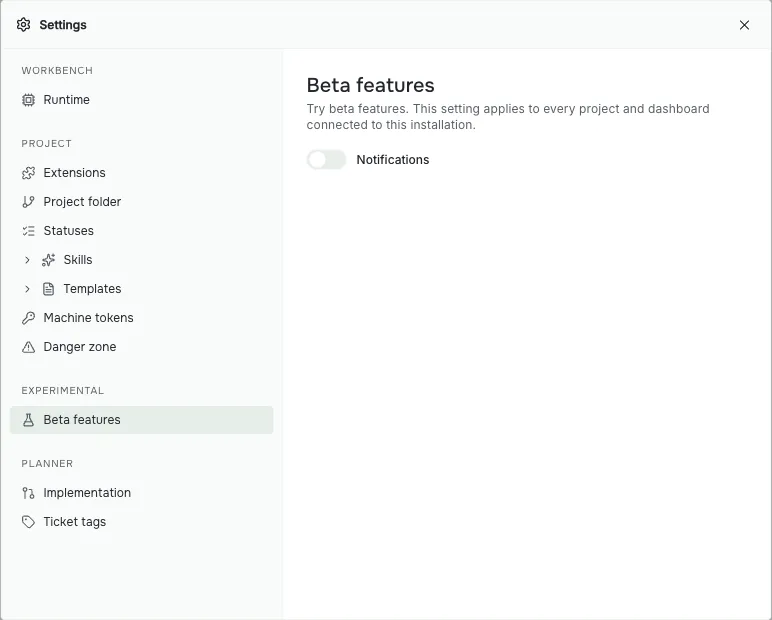Click the Extensions puzzle-piece icon
This screenshot has height=620, width=772.
[x=29, y=173]
